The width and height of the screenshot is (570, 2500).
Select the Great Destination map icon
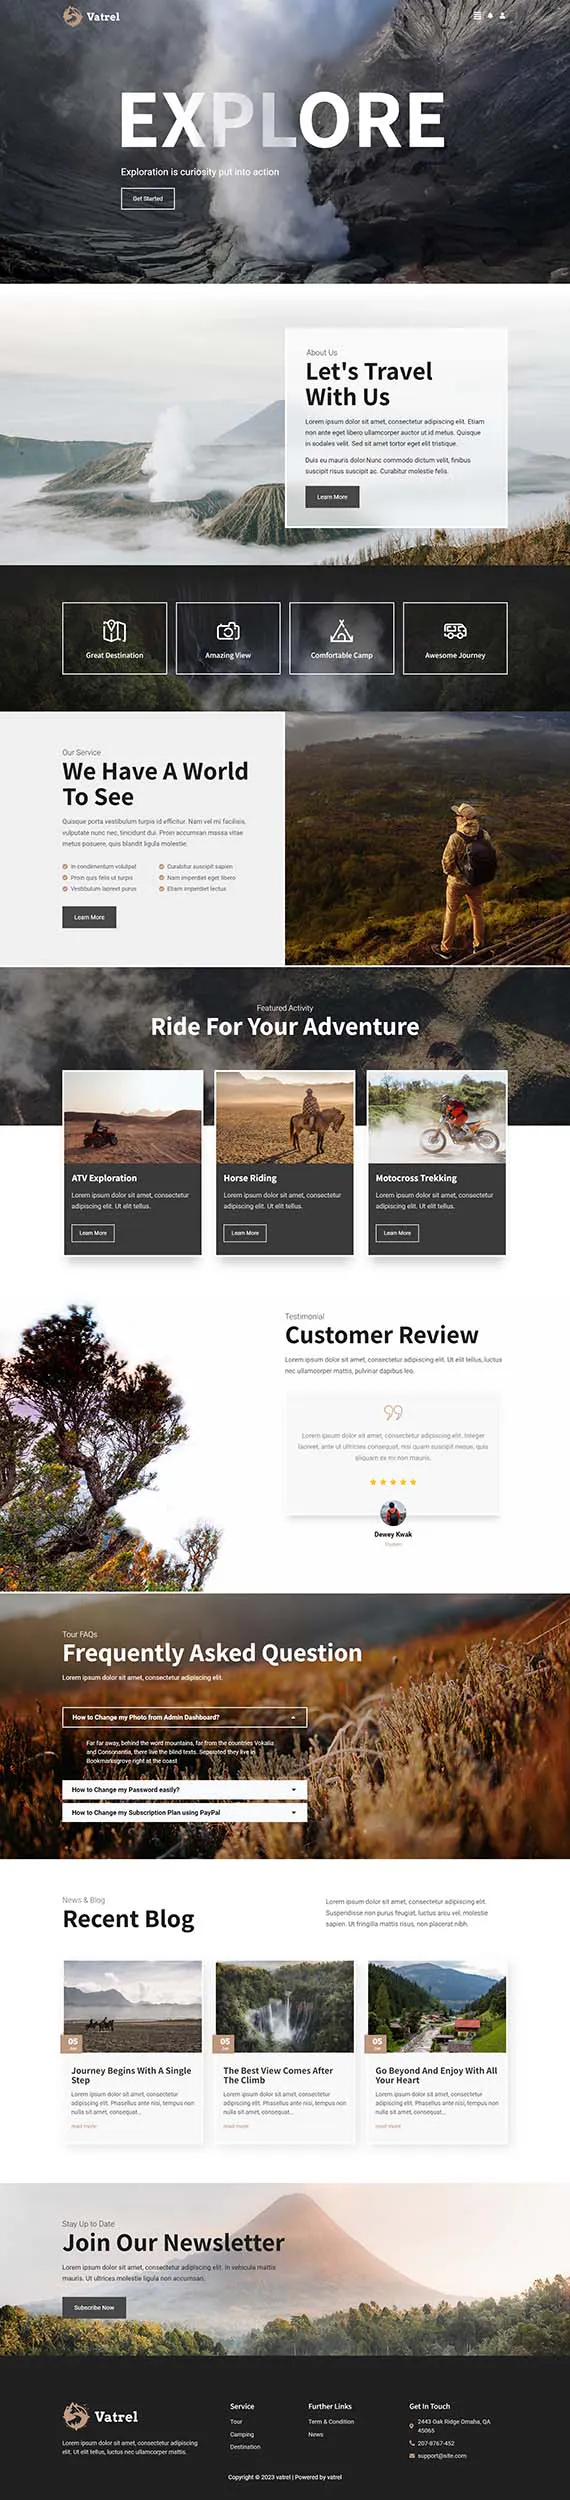click(x=114, y=631)
